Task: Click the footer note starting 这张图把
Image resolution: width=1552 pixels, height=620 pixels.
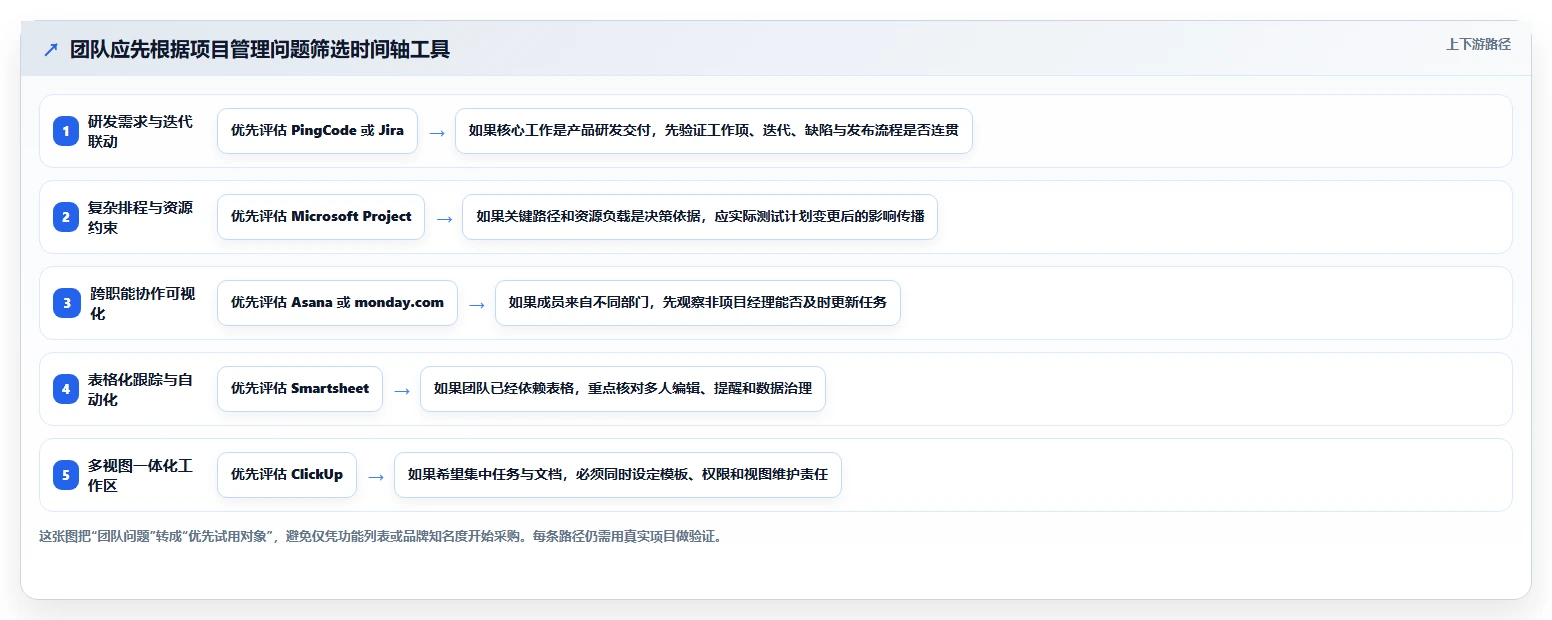Action: click(380, 536)
